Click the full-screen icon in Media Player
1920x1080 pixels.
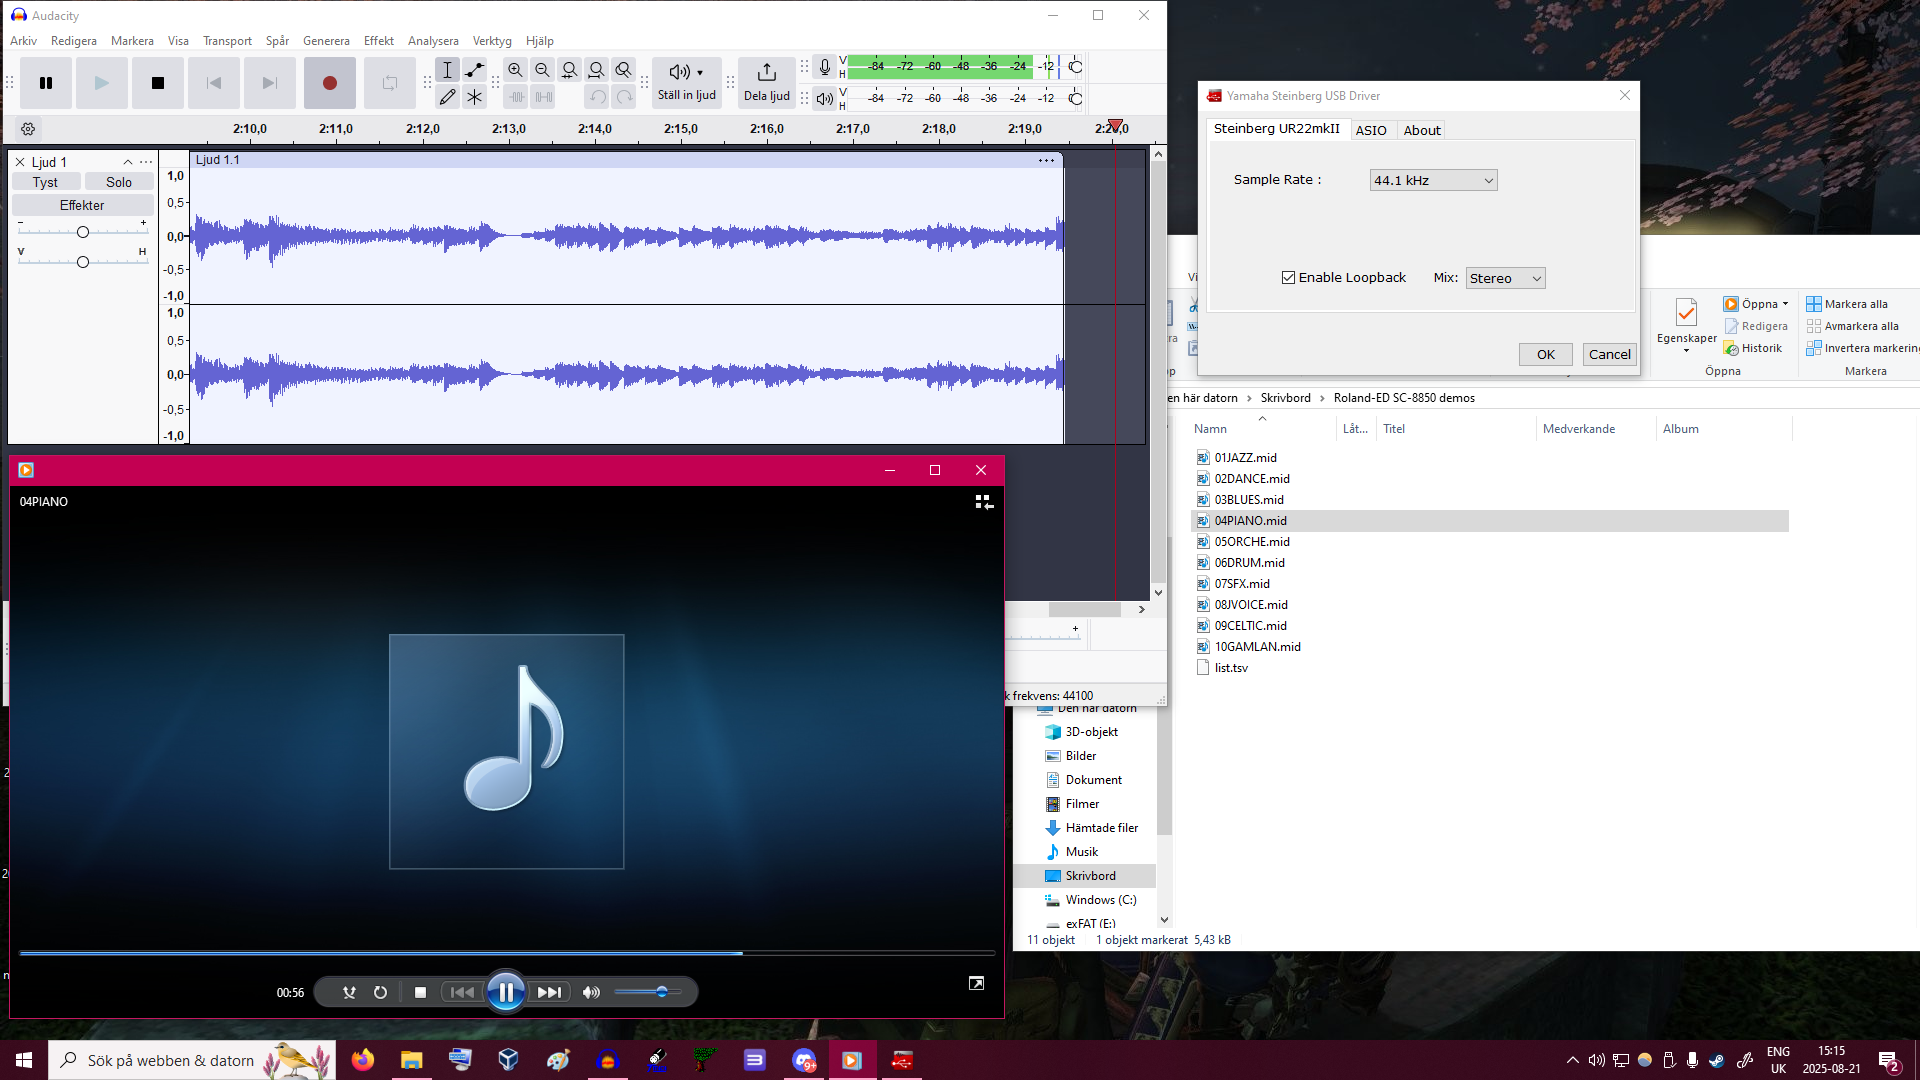tap(976, 984)
